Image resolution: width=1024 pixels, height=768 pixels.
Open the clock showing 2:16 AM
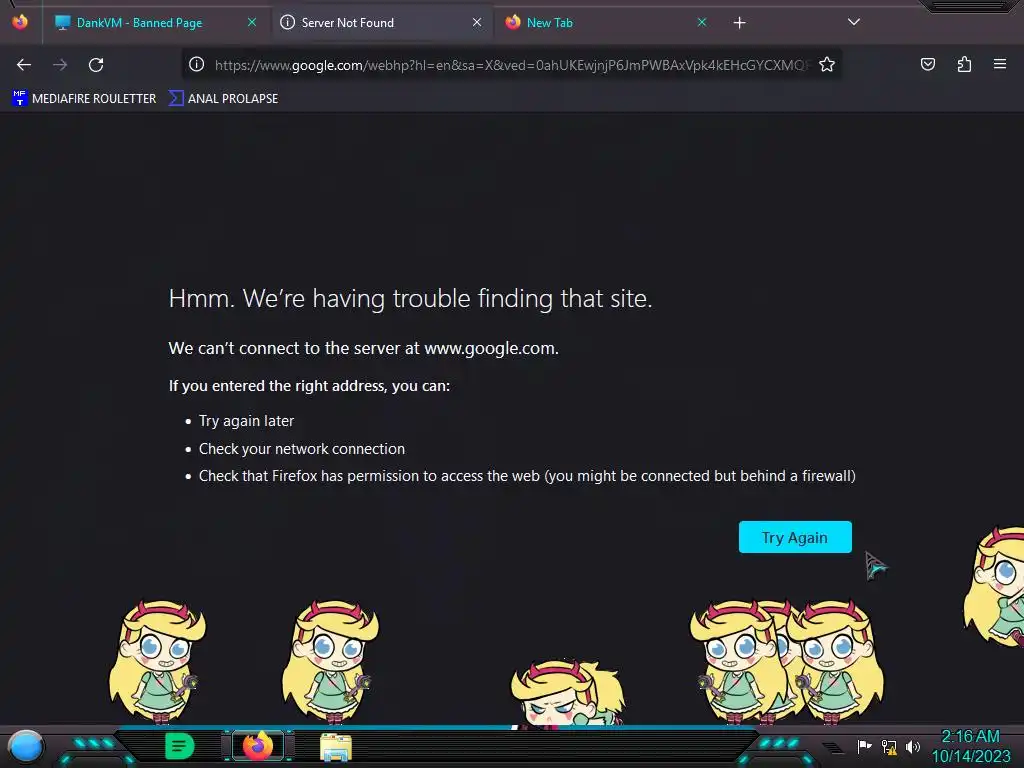[x=970, y=746]
